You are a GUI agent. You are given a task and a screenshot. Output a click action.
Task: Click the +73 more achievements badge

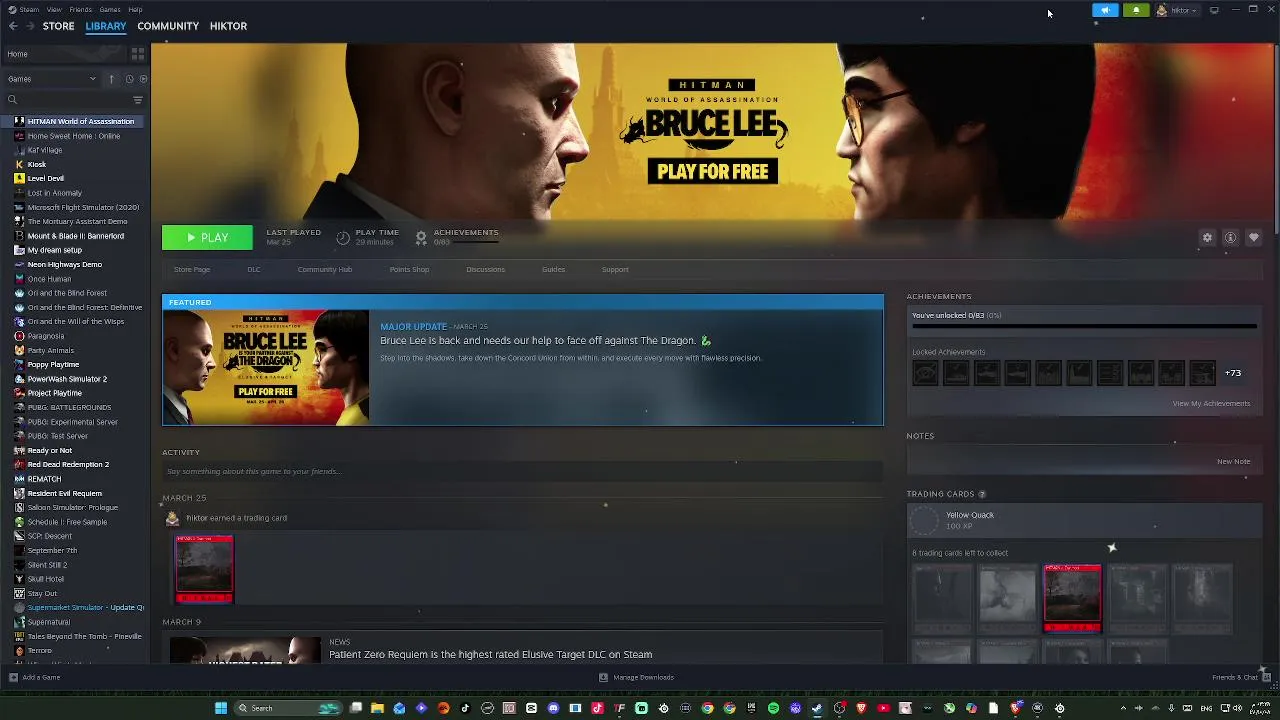tap(1233, 373)
